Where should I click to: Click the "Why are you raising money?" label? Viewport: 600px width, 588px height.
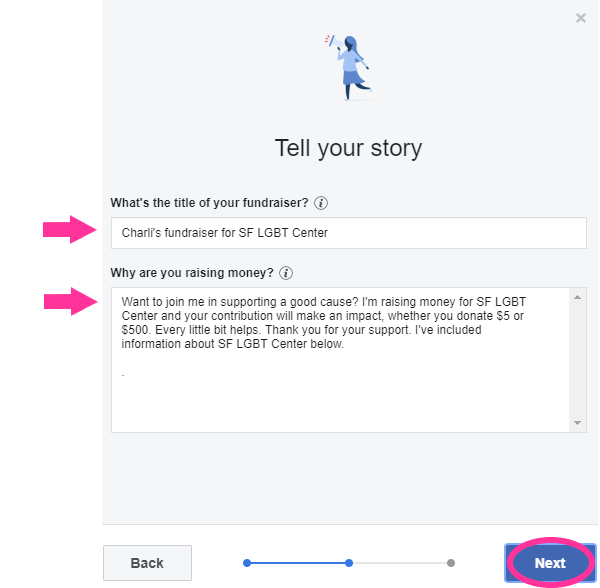[x=192, y=273]
